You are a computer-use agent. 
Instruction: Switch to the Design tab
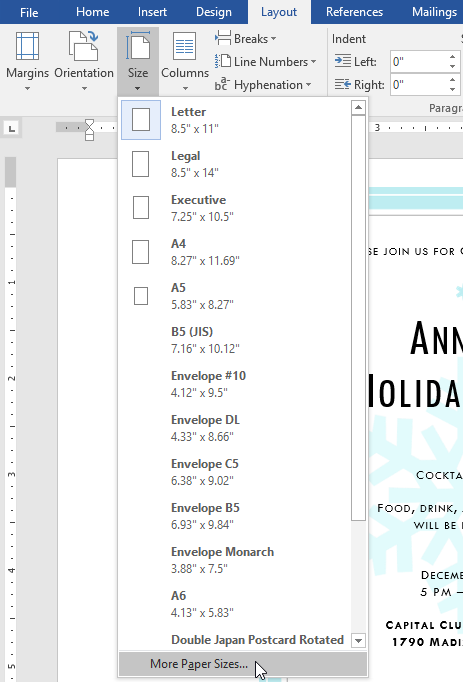click(214, 12)
